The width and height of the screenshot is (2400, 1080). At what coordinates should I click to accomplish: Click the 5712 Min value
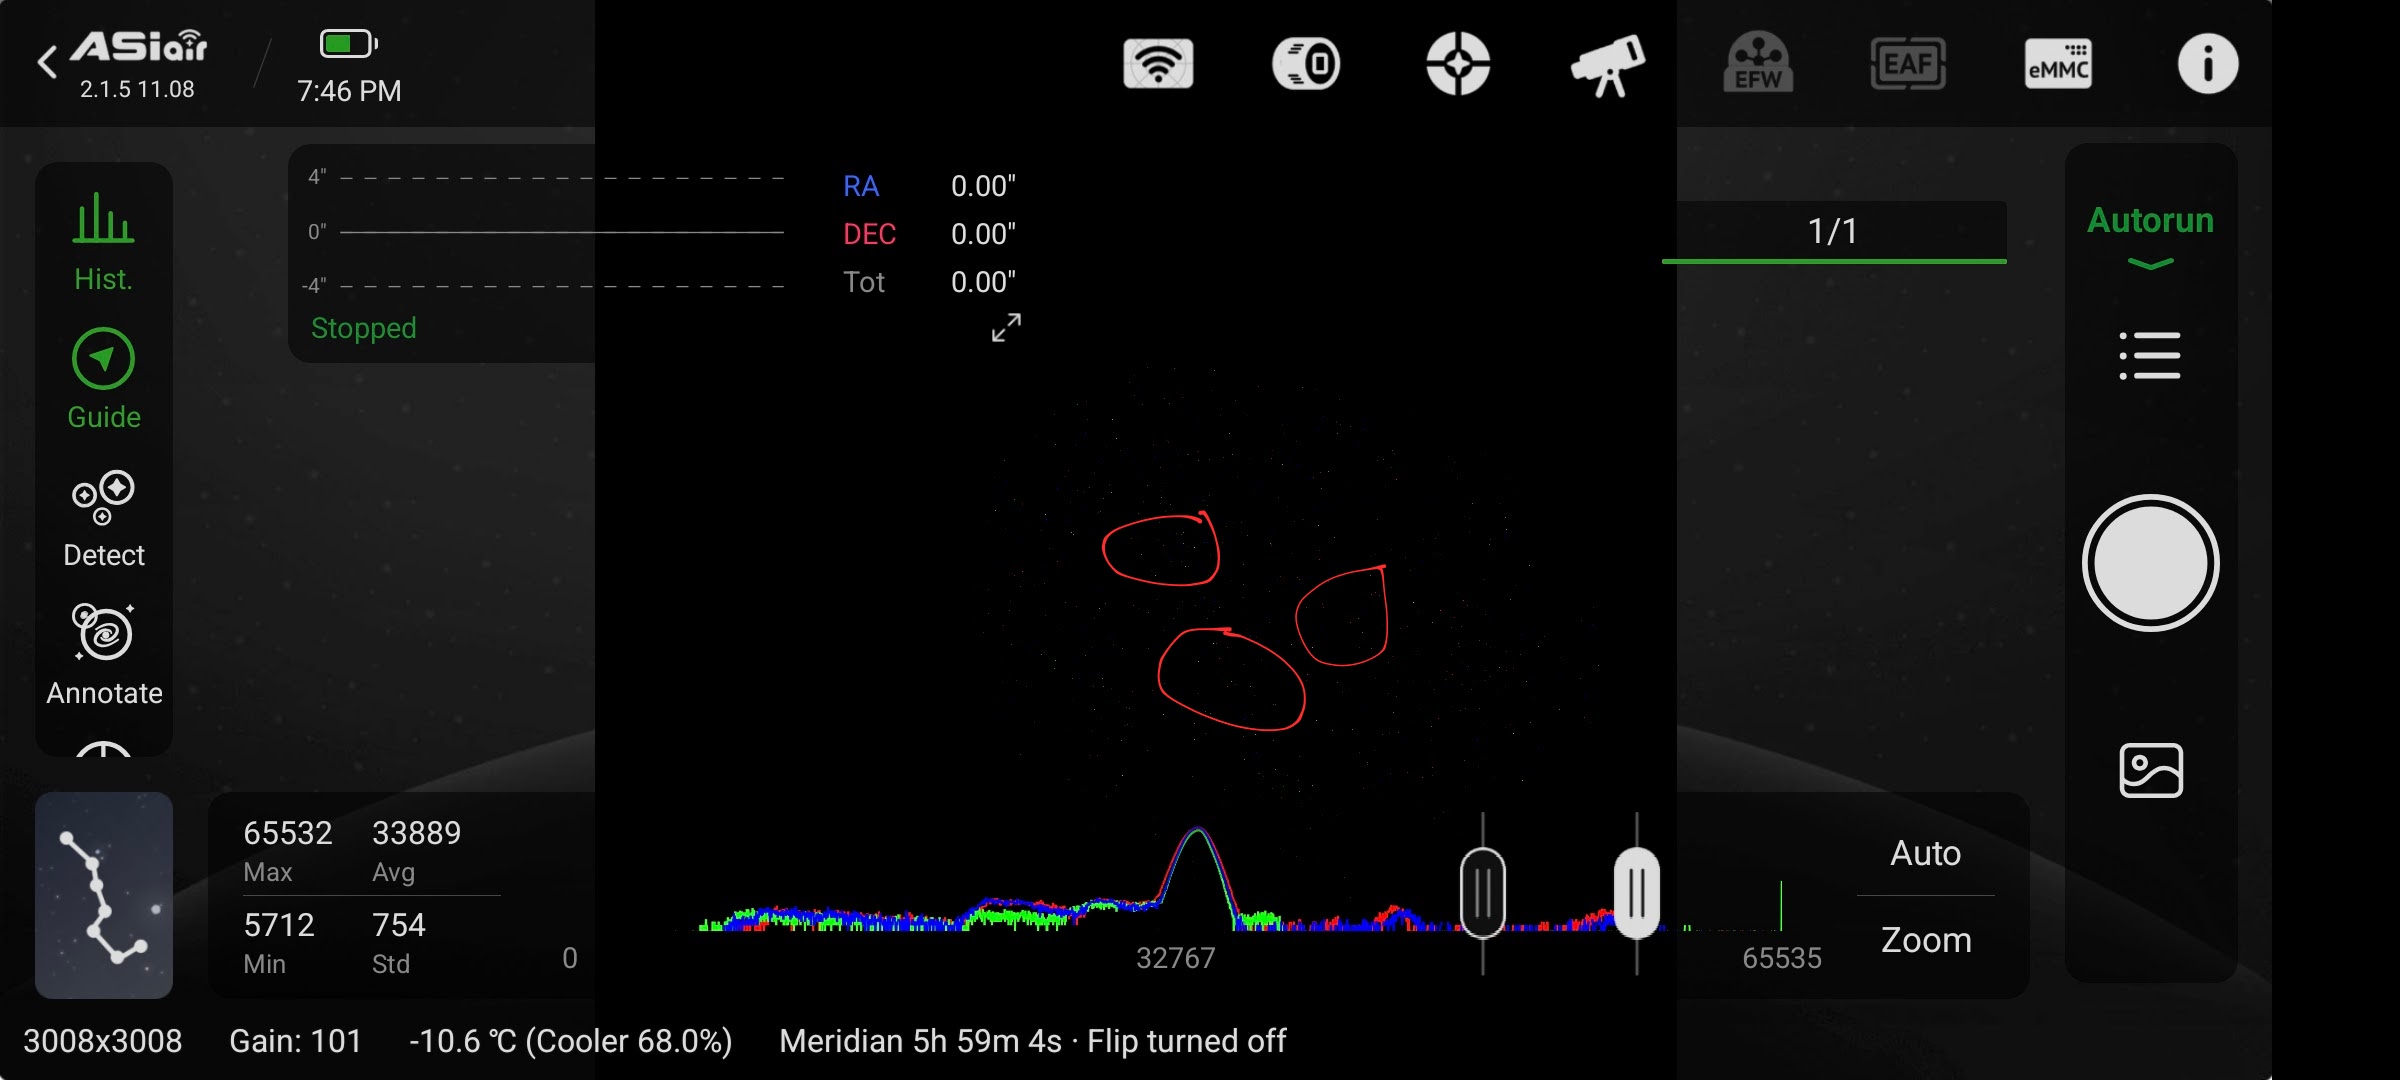[x=279, y=925]
